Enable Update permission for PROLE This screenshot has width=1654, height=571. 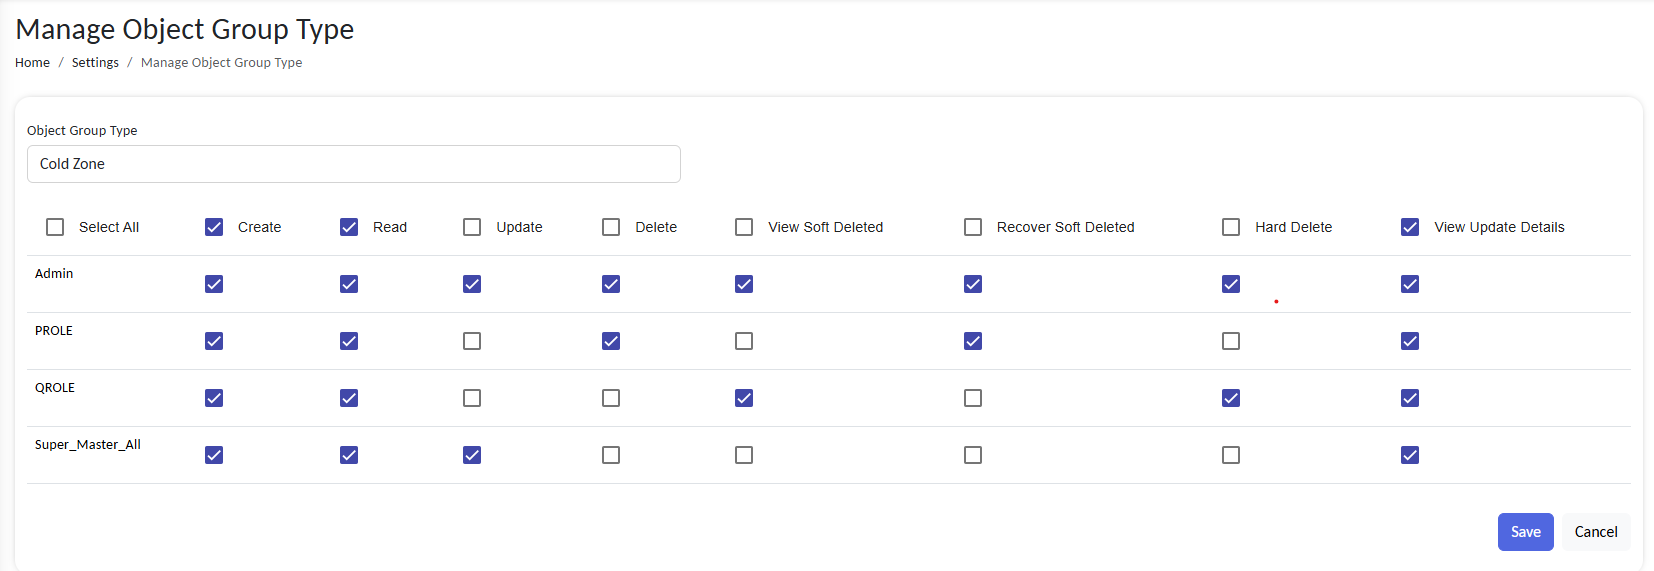coord(472,341)
